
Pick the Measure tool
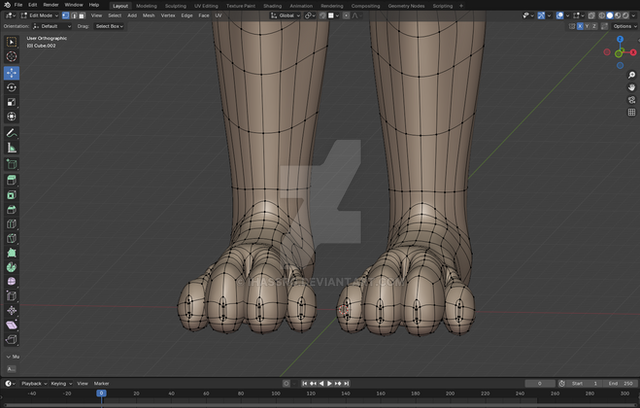[12, 147]
